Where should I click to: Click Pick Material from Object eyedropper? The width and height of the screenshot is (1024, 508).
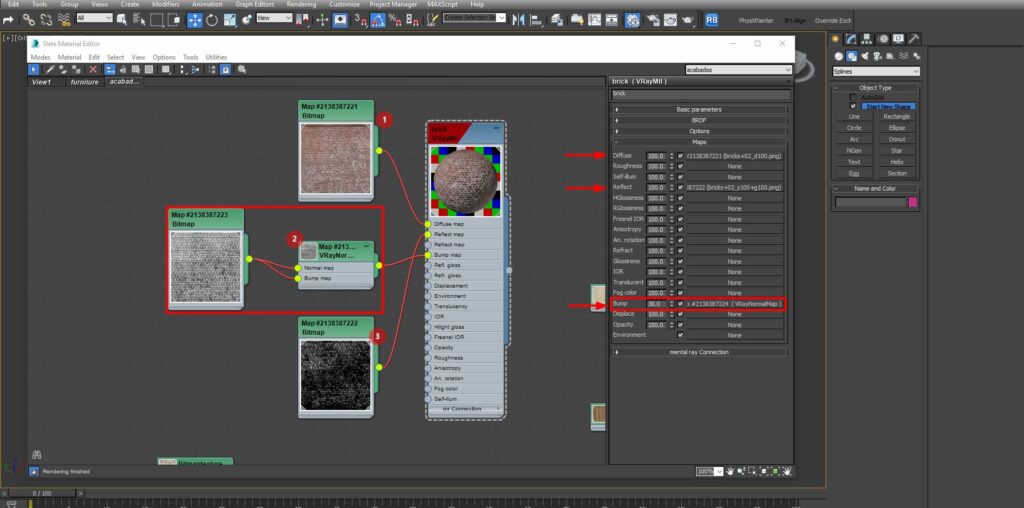pos(49,69)
